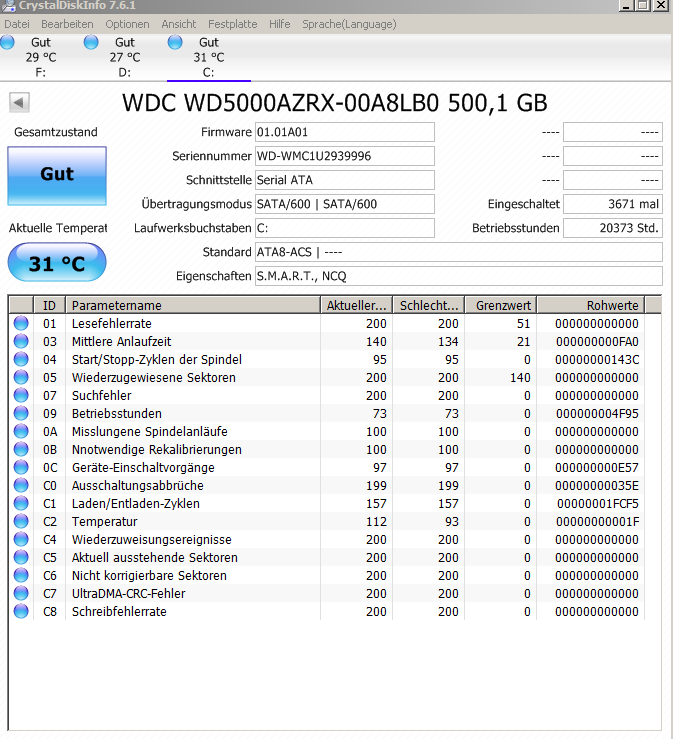The width and height of the screenshot is (673, 739).
Task: Click the blue status orb for drive D:
Action: coord(91,42)
